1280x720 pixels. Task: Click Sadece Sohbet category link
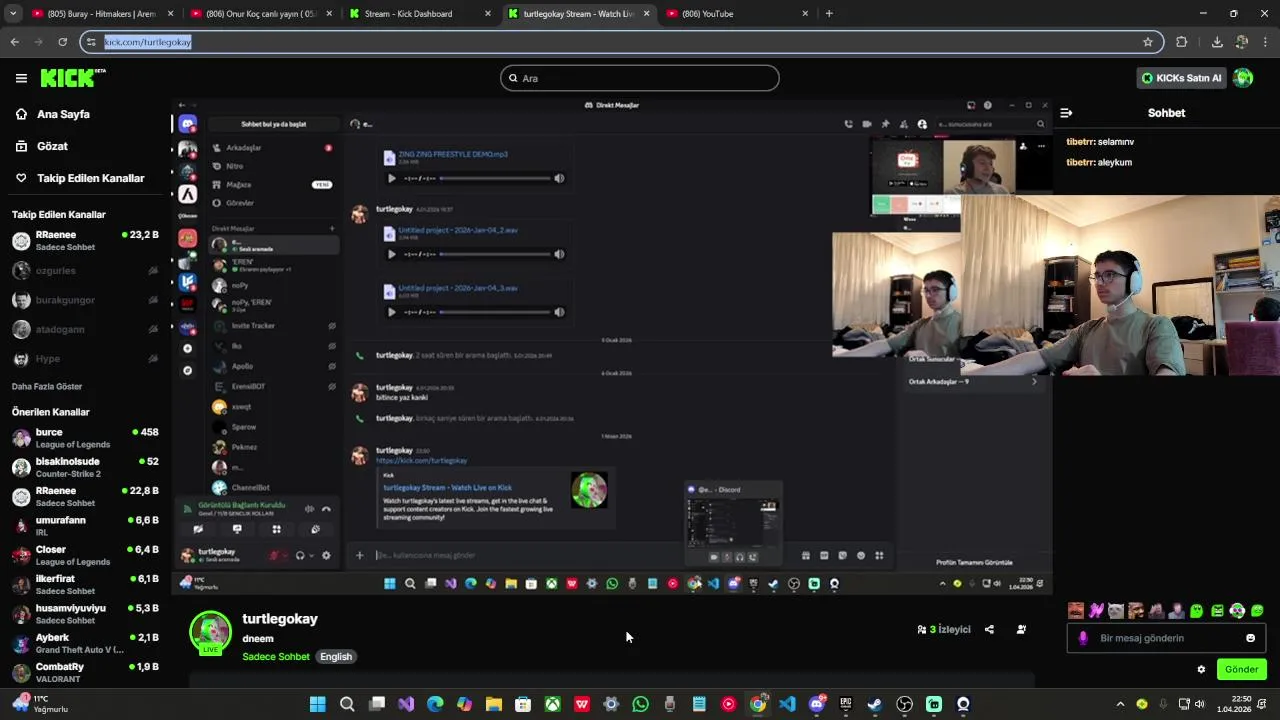(276, 657)
